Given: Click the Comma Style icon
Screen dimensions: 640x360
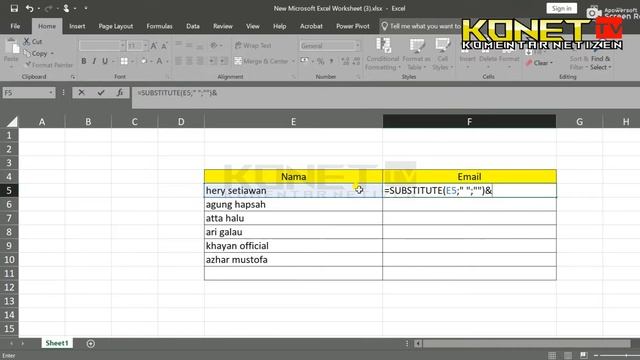Looking at the screenshot, I should (331, 61).
